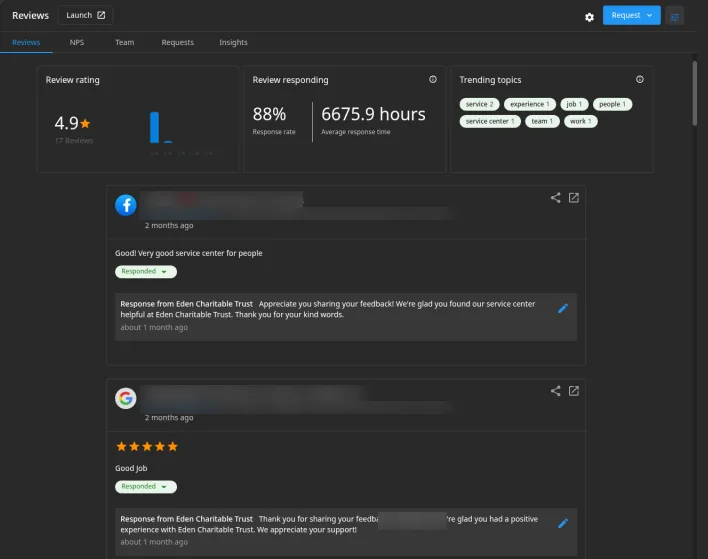
Task: Click the 4.9 star rating value
Action: (x=72, y=123)
